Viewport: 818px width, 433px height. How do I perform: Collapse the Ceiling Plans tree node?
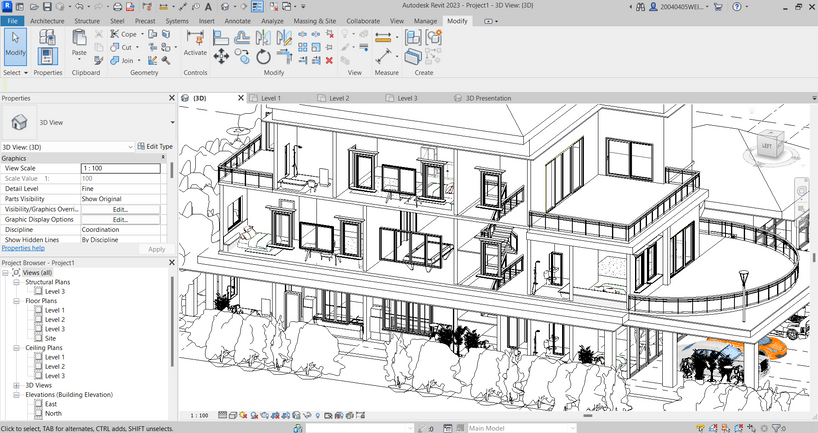(16, 348)
